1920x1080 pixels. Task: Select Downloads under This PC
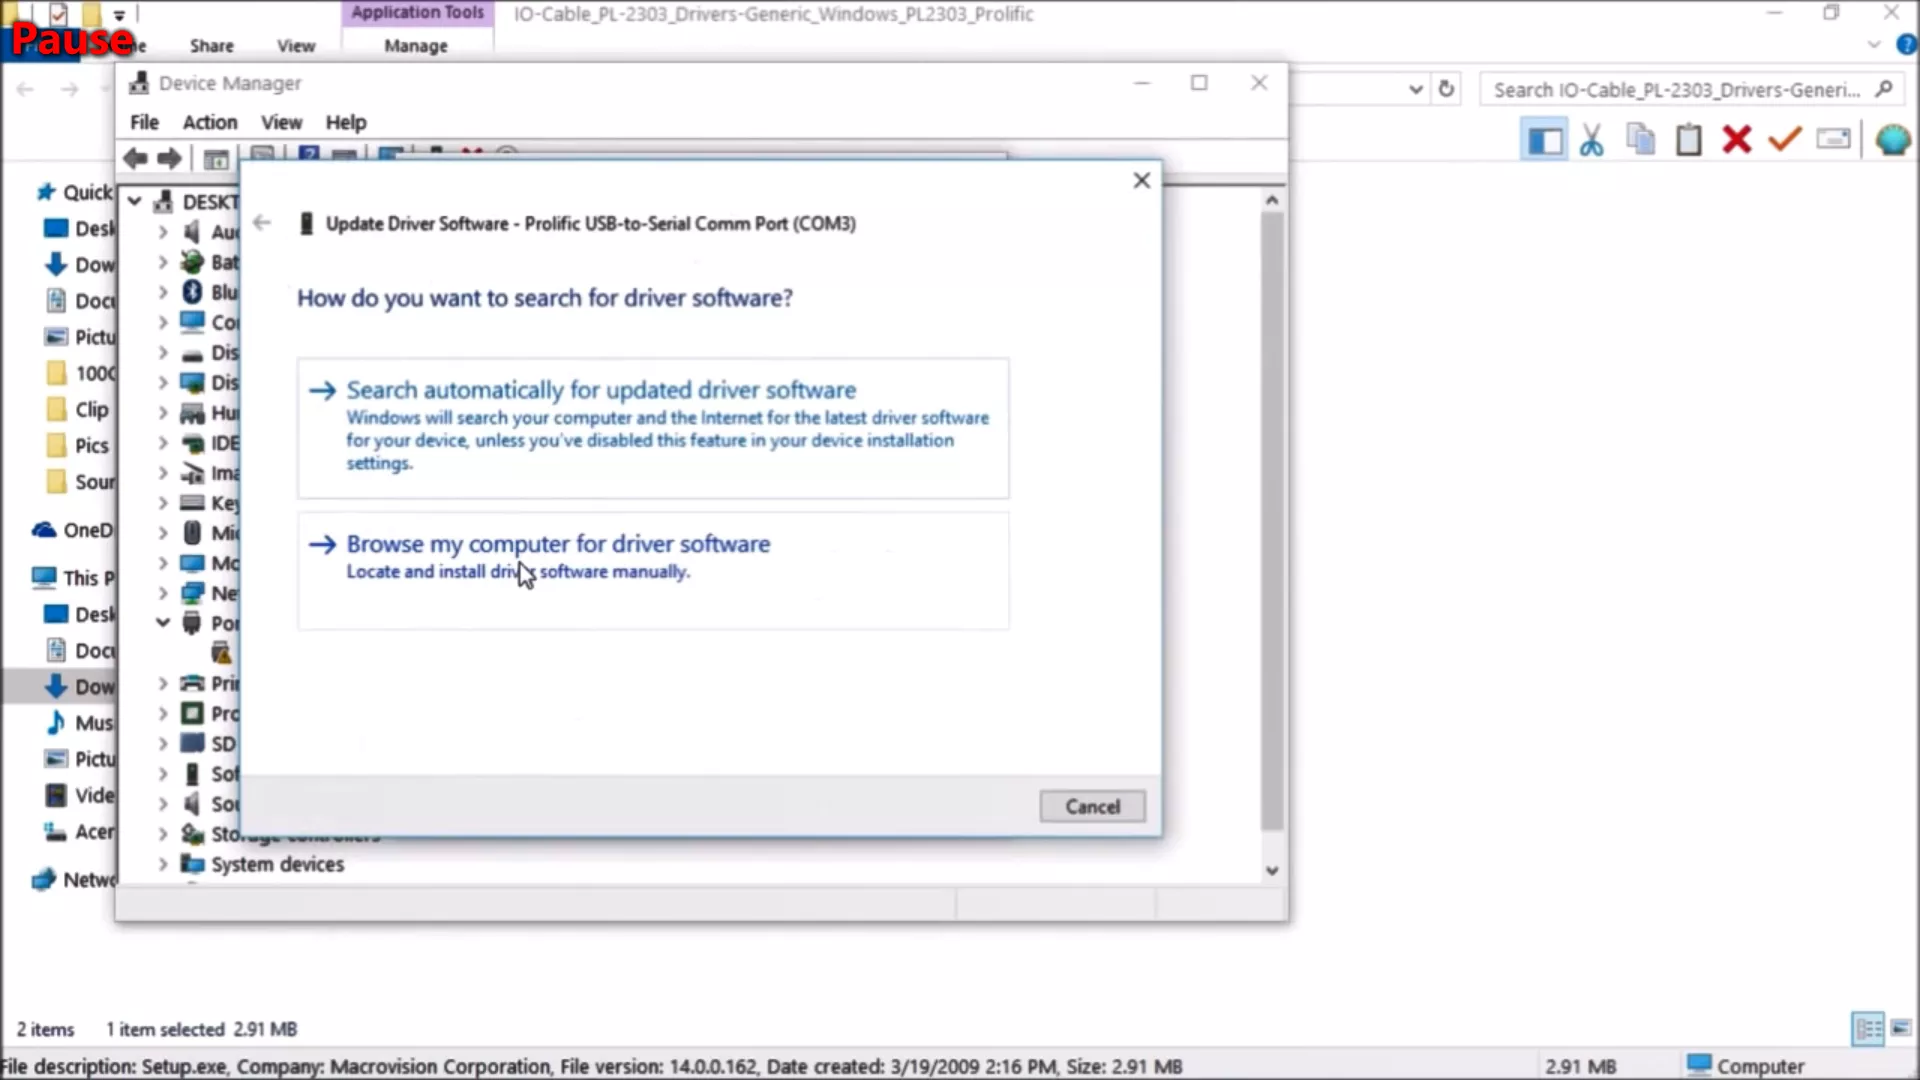[80, 686]
